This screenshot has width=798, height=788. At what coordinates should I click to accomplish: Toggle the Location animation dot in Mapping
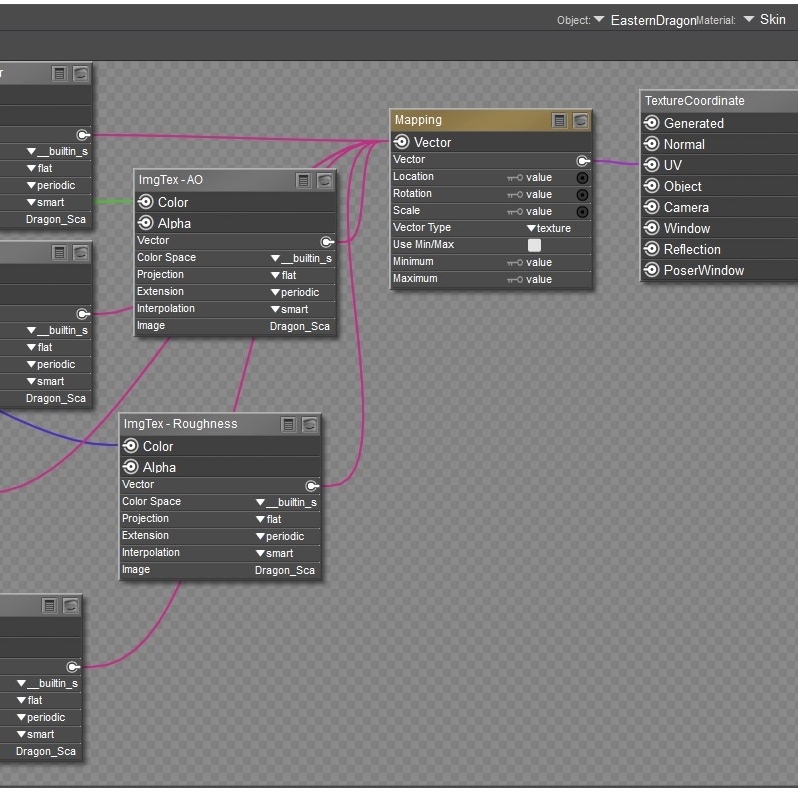[x=583, y=178]
